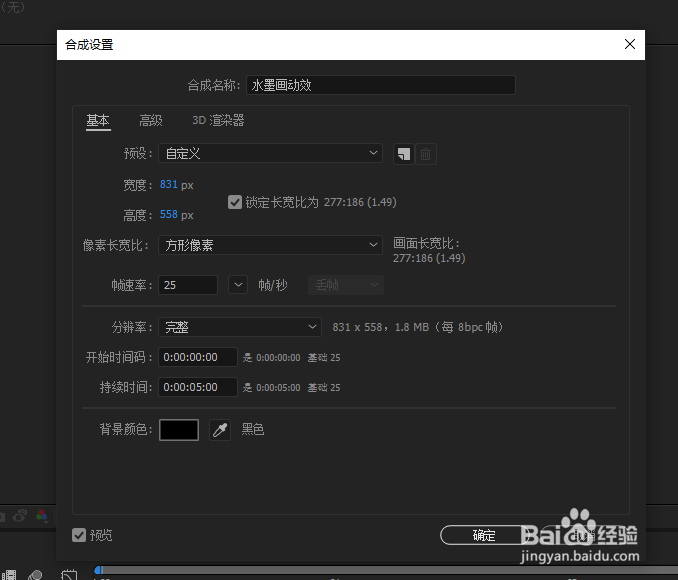Switch to the 基本 tab

pos(98,121)
